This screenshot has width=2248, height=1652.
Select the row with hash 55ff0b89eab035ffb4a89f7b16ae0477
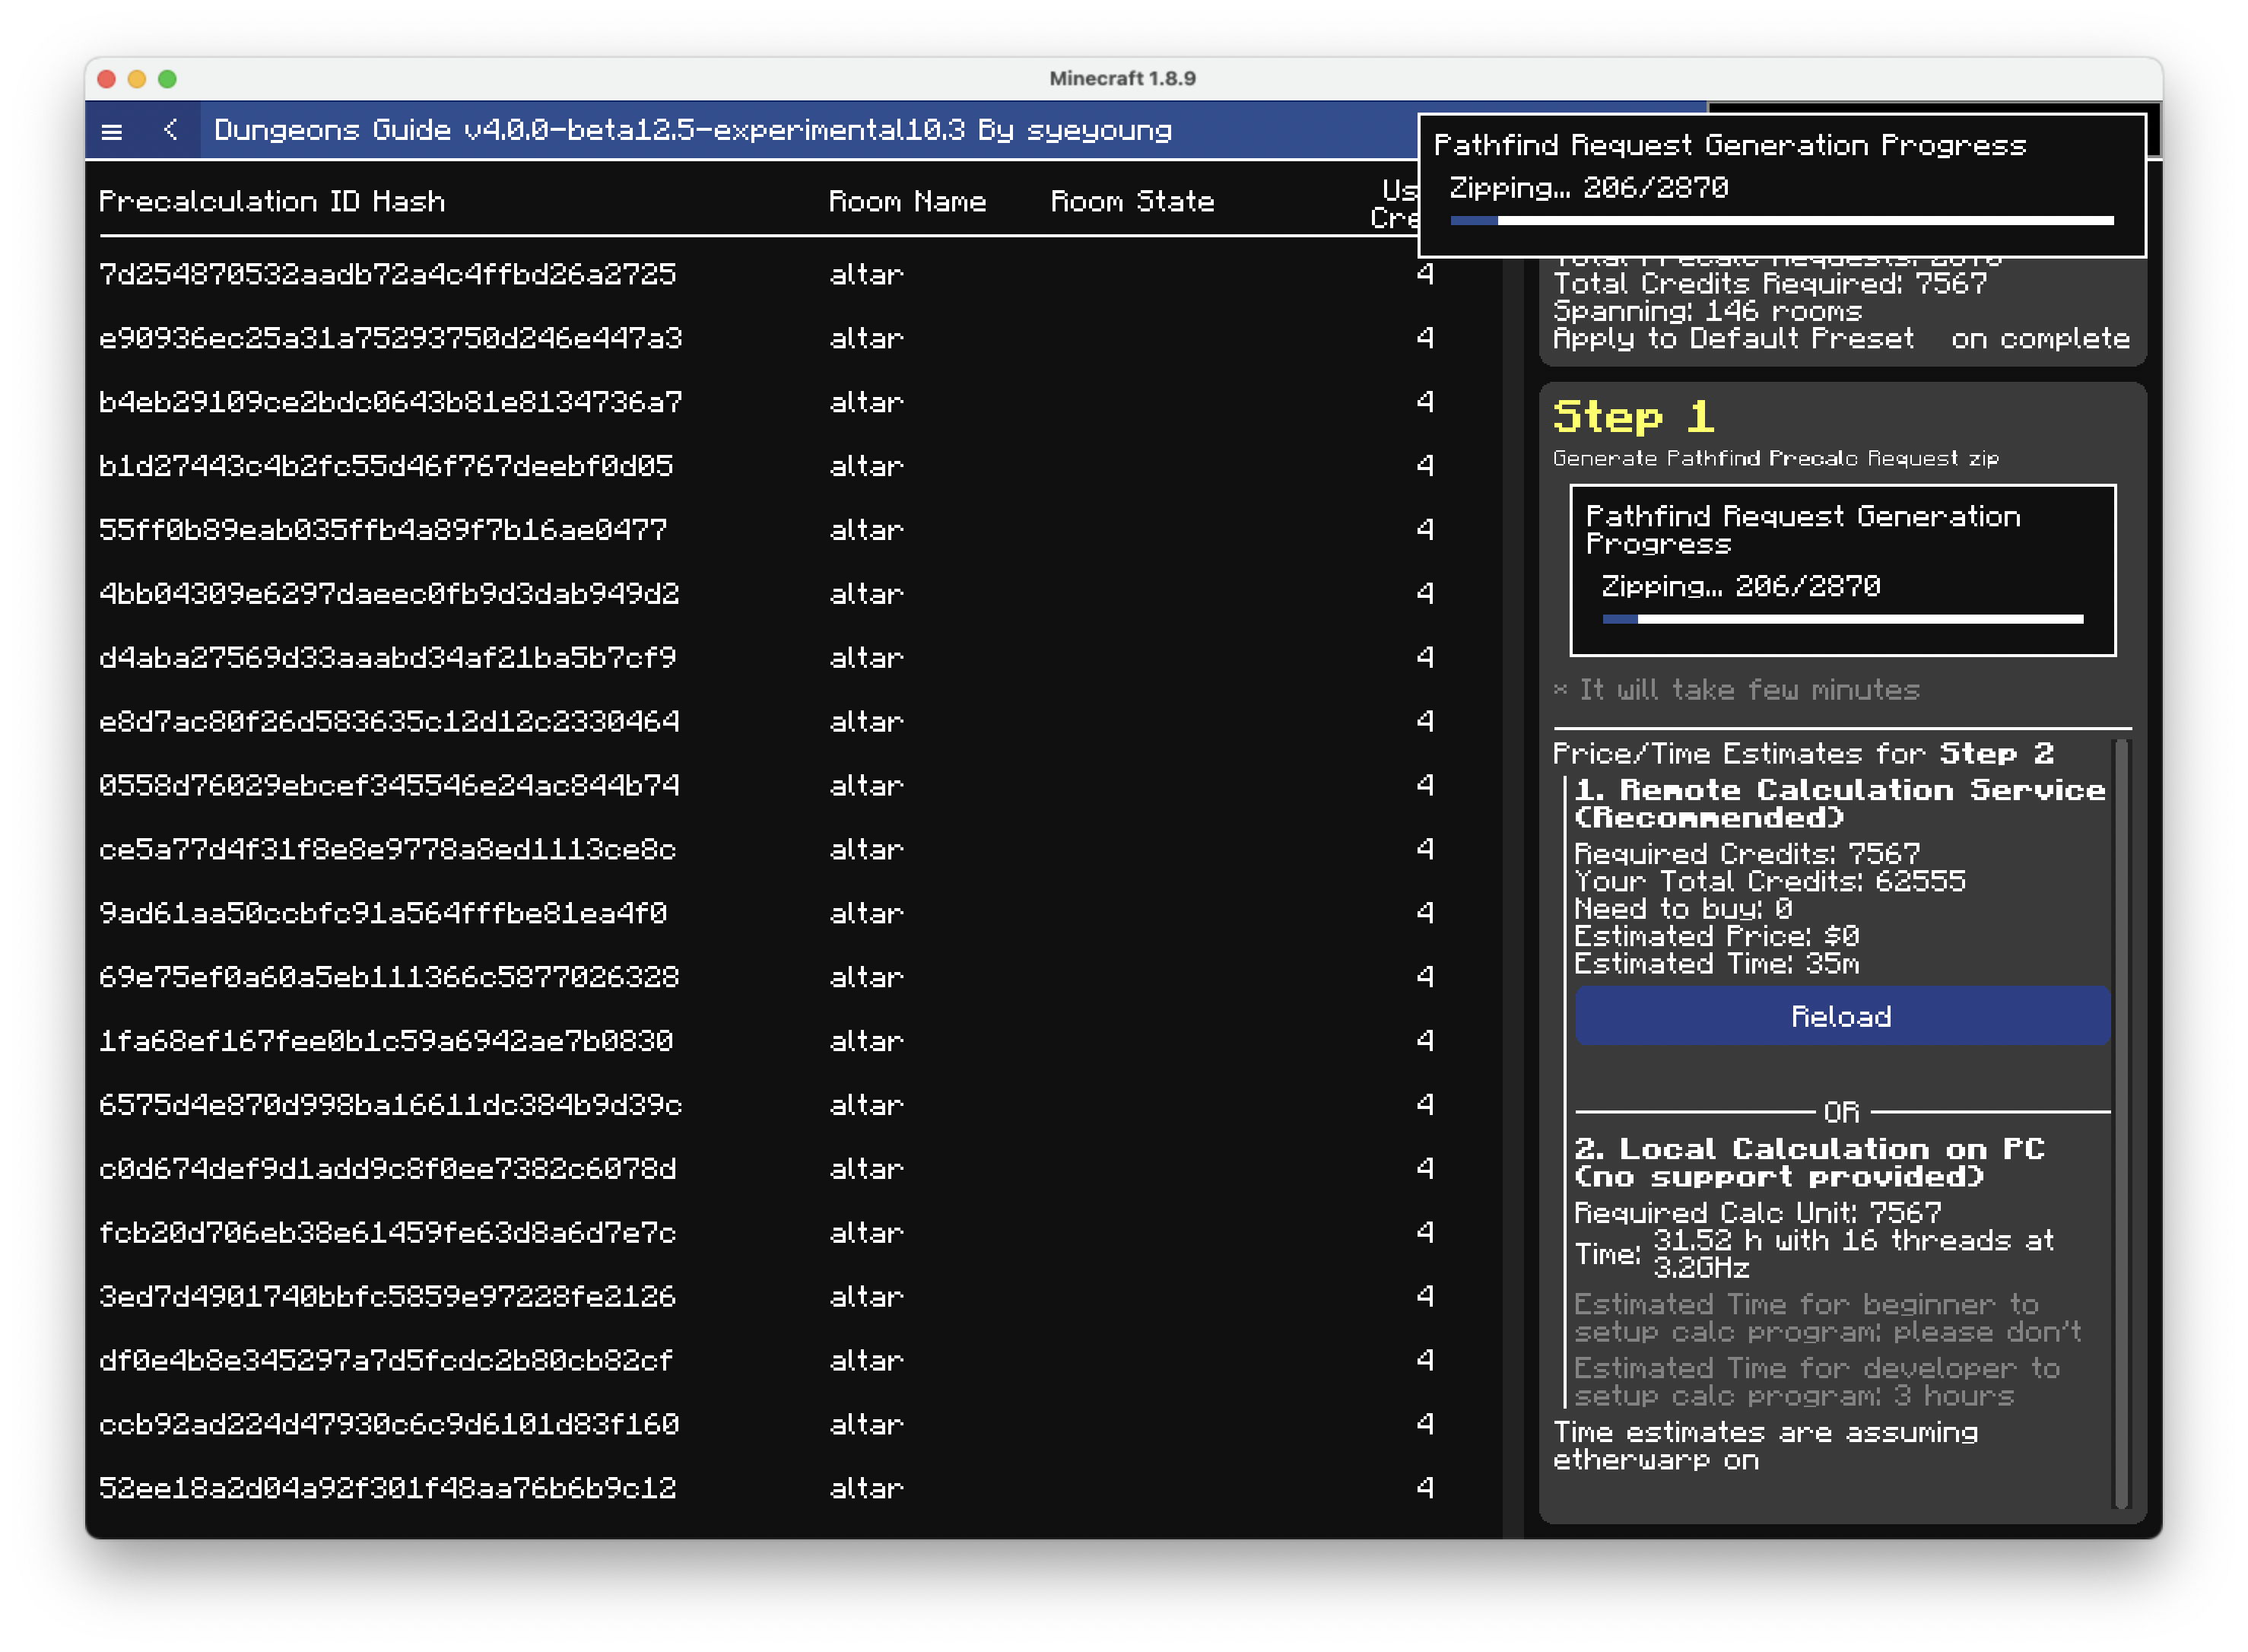click(x=383, y=530)
